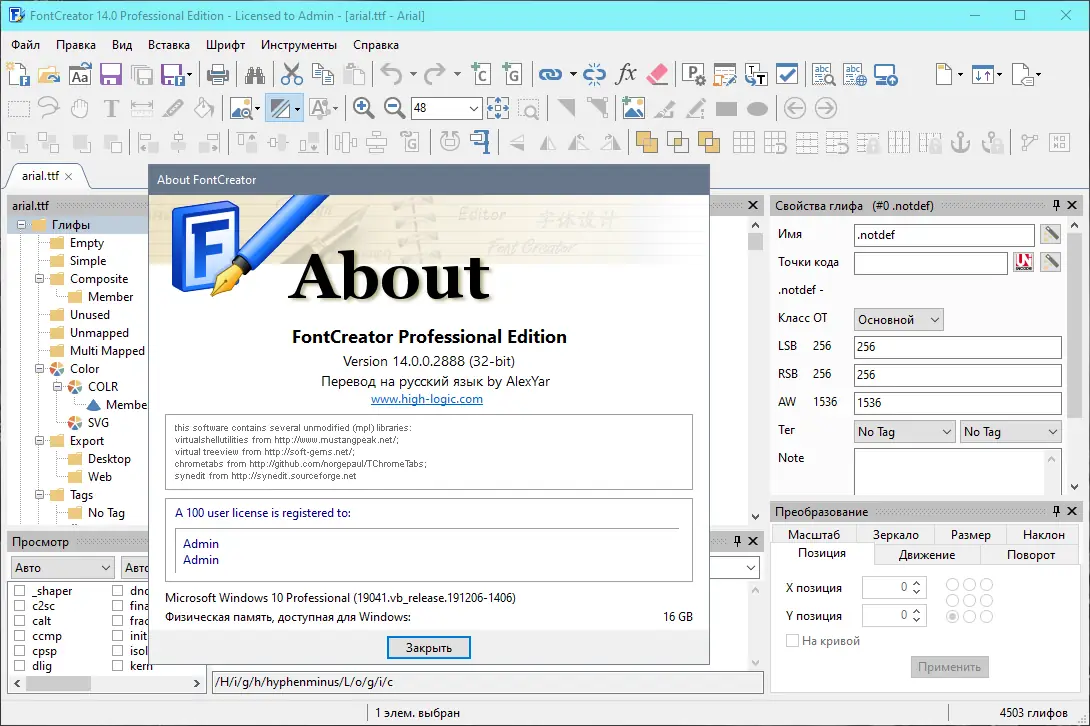Image resolution: width=1090 pixels, height=726 pixels.
Task: Decrease the Y позиция spinner value
Action: point(917,620)
